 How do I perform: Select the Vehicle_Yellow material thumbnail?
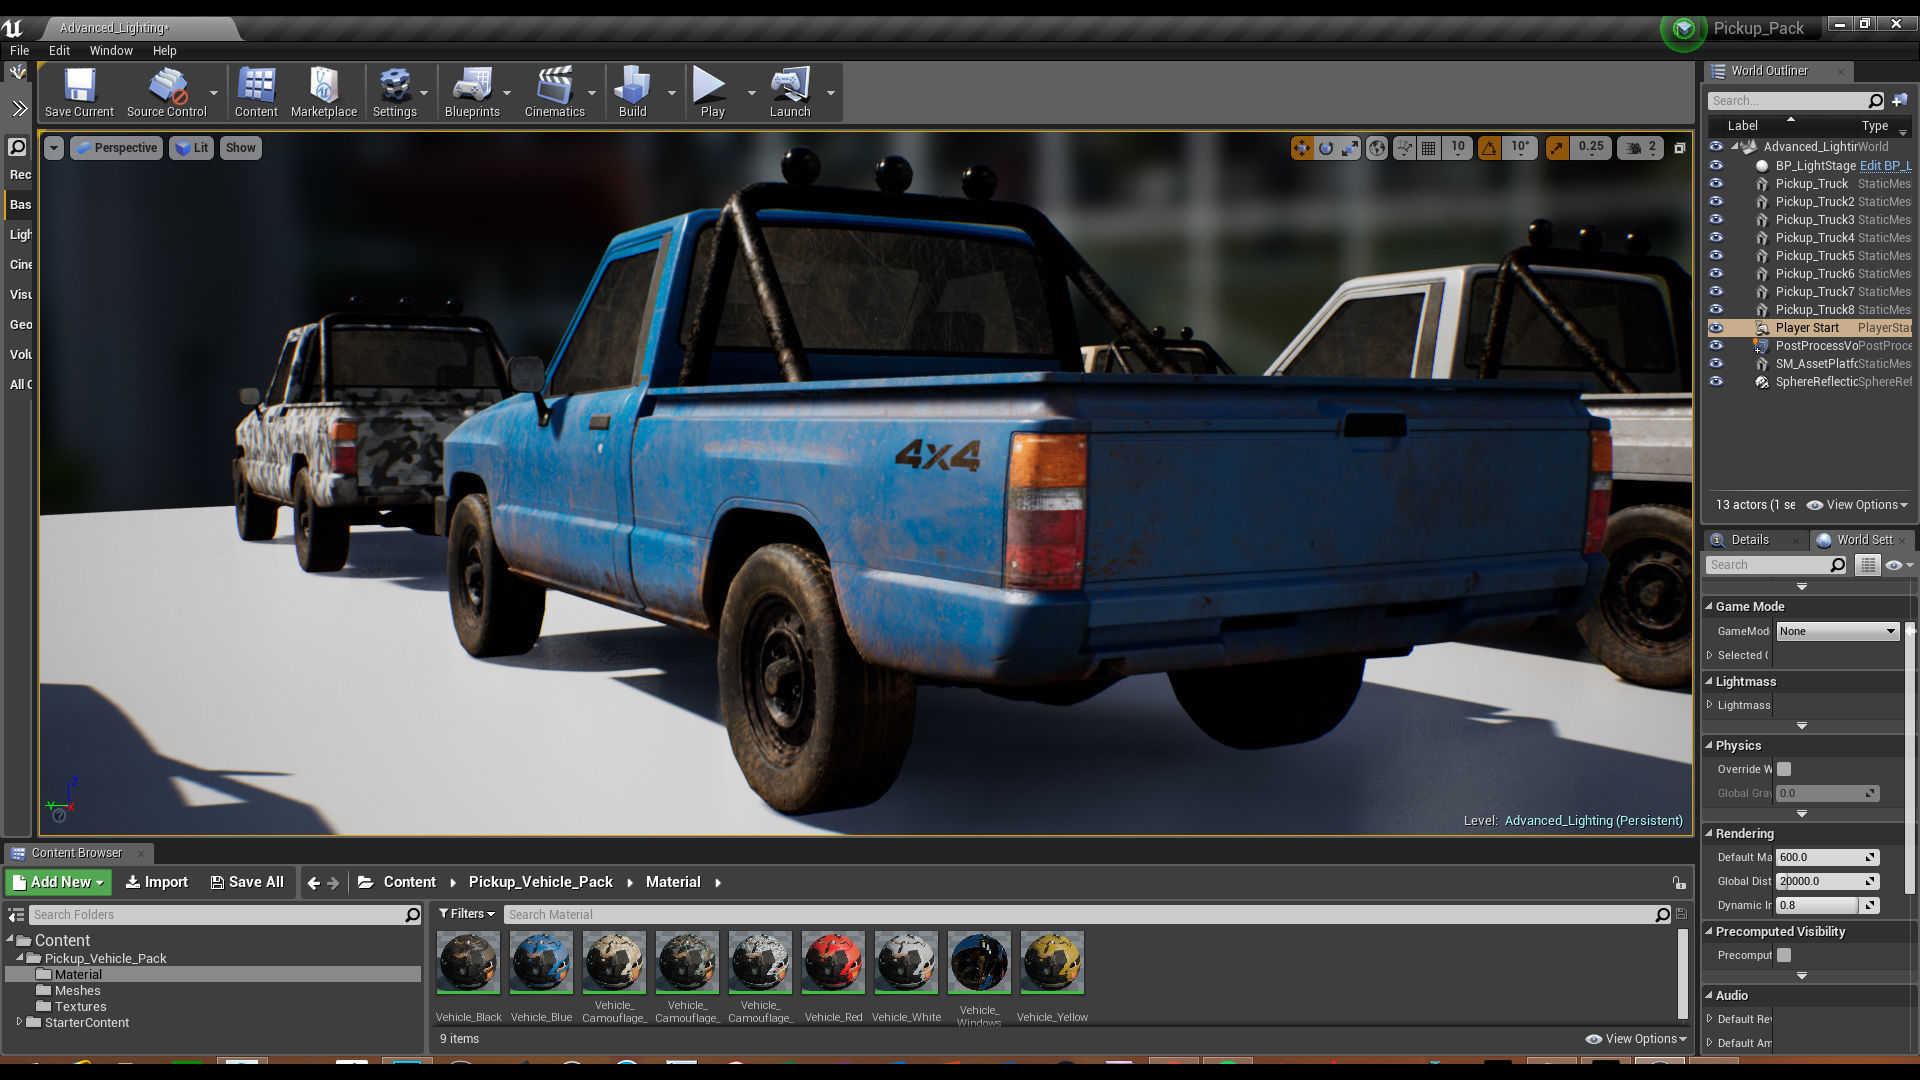[x=1052, y=963]
